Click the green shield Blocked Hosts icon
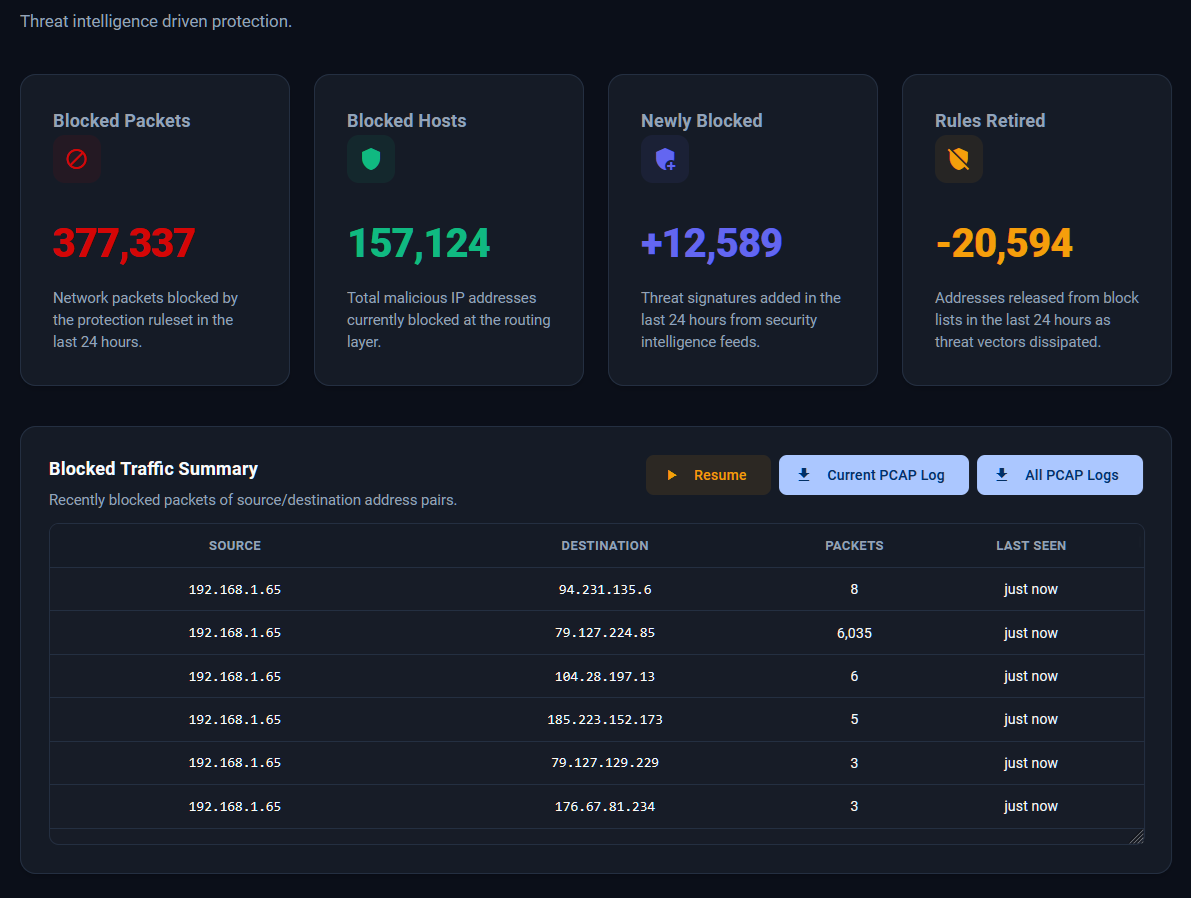 click(x=371, y=159)
